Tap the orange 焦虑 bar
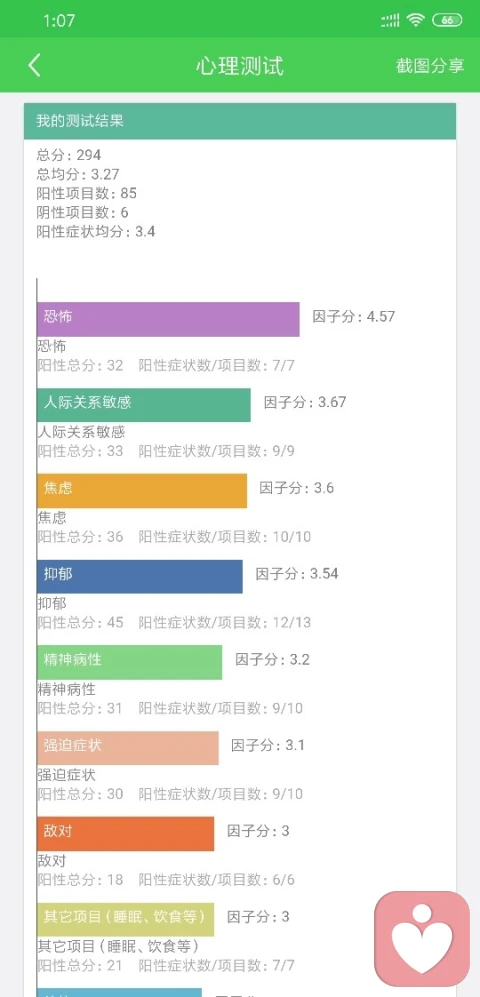Viewport: 480px width, 997px height. [x=142, y=490]
